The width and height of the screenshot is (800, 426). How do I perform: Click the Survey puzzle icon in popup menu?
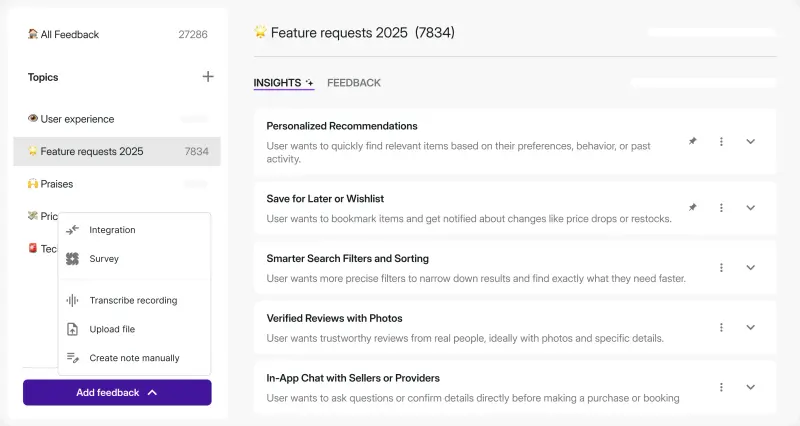pos(72,259)
